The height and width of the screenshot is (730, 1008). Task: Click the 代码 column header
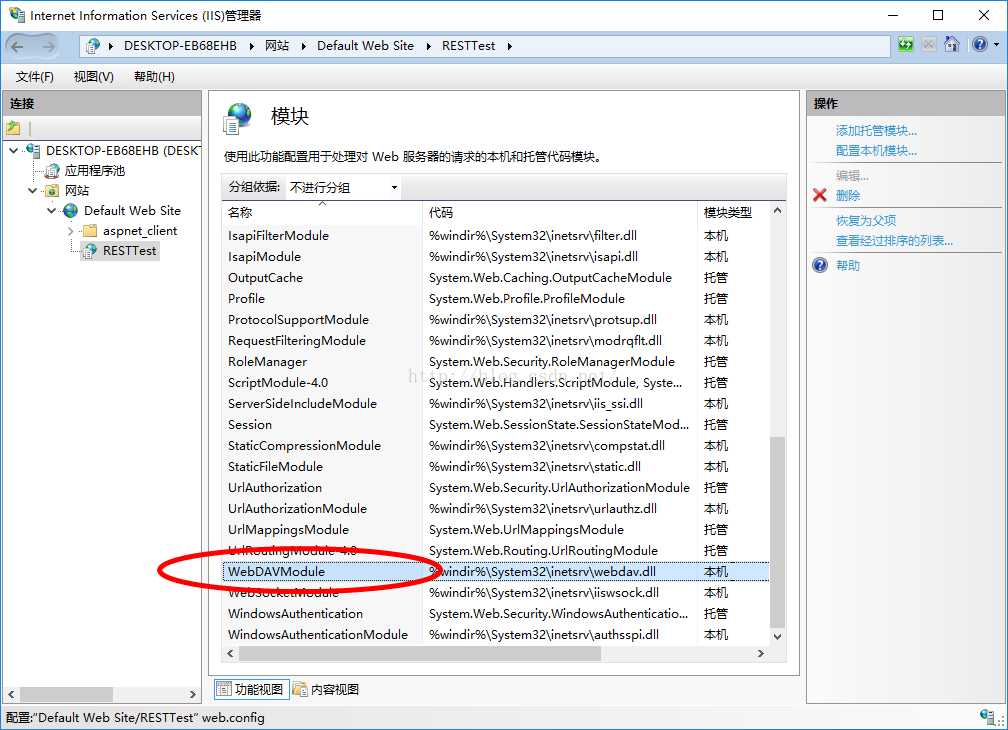(560, 212)
